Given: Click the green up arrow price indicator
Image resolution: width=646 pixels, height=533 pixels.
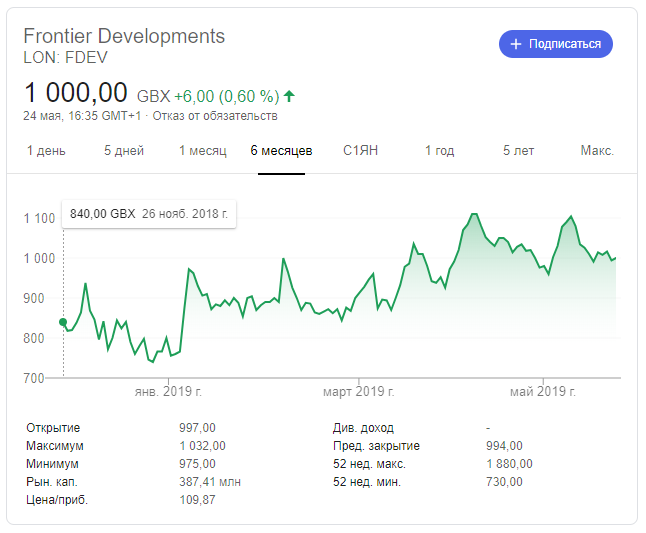Looking at the screenshot, I should 289,96.
